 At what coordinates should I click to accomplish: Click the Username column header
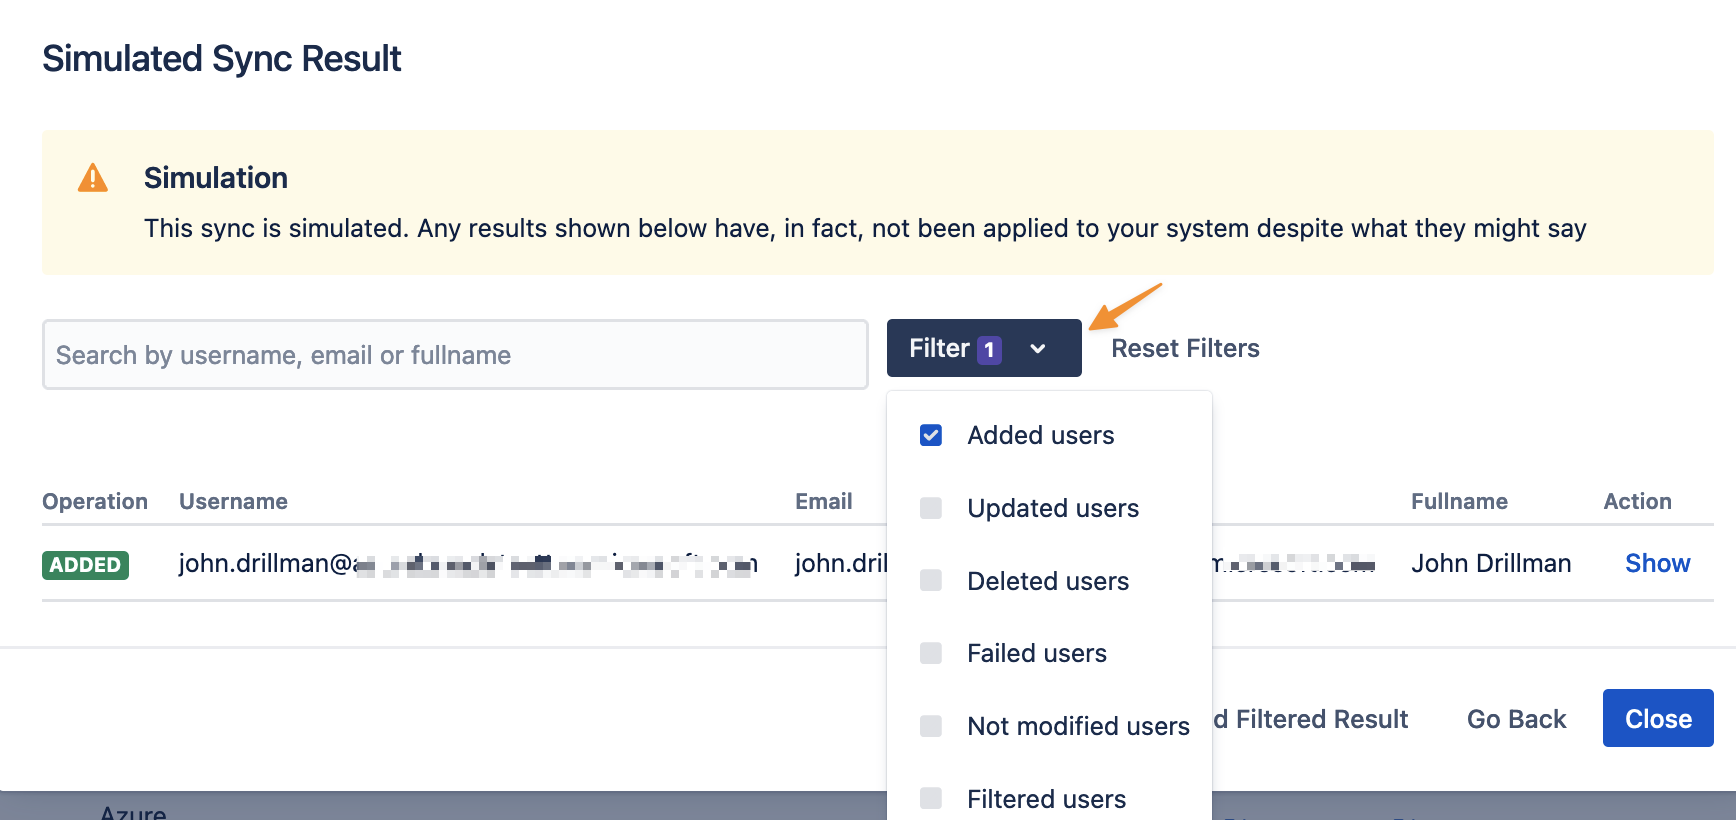(x=233, y=501)
